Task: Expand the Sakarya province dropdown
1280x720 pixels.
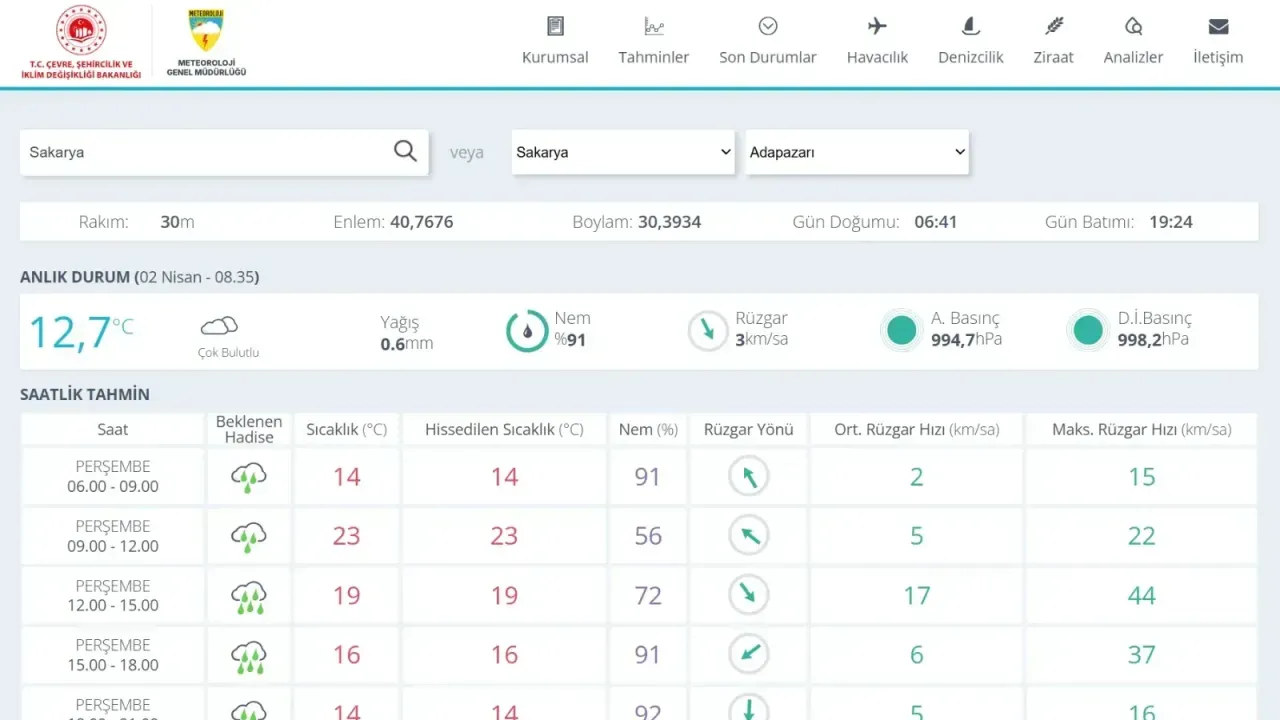Action: pos(624,152)
